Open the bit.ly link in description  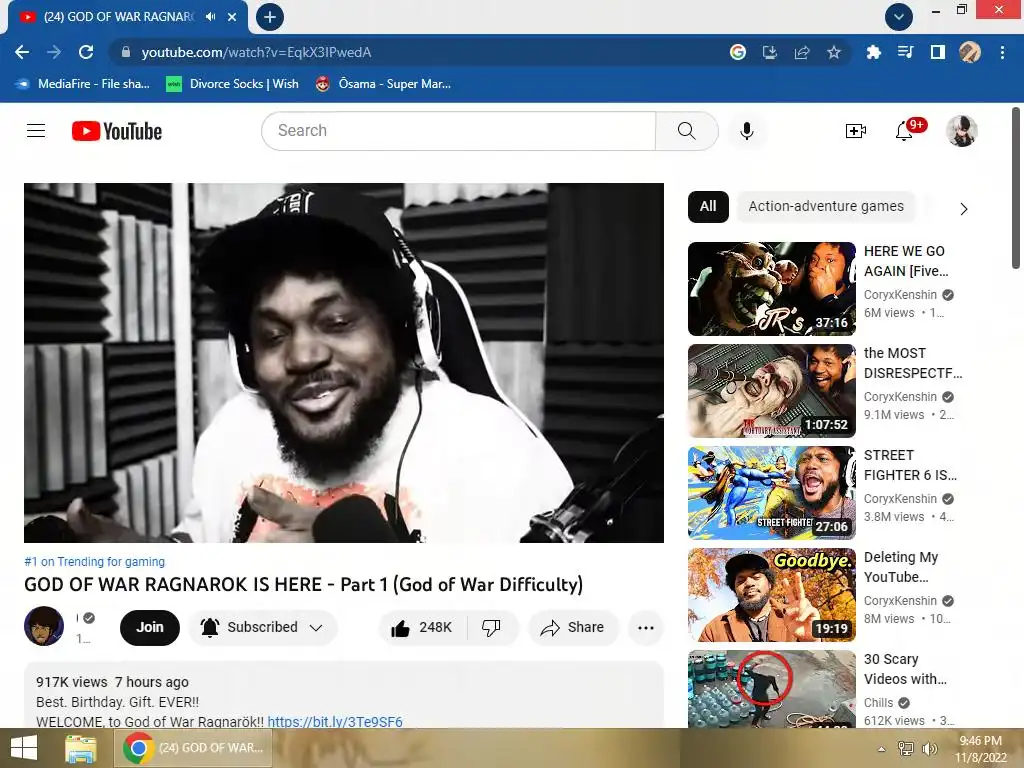335,722
